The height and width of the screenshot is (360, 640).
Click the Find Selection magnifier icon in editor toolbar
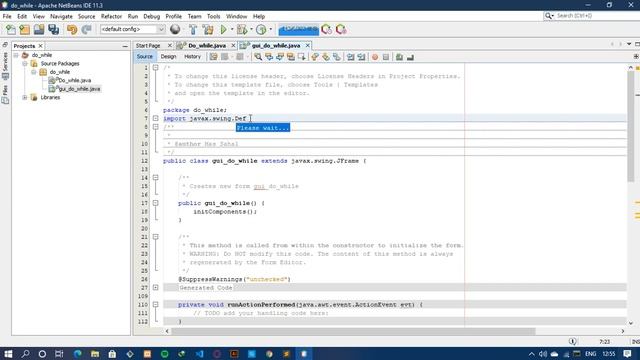tap(258, 57)
